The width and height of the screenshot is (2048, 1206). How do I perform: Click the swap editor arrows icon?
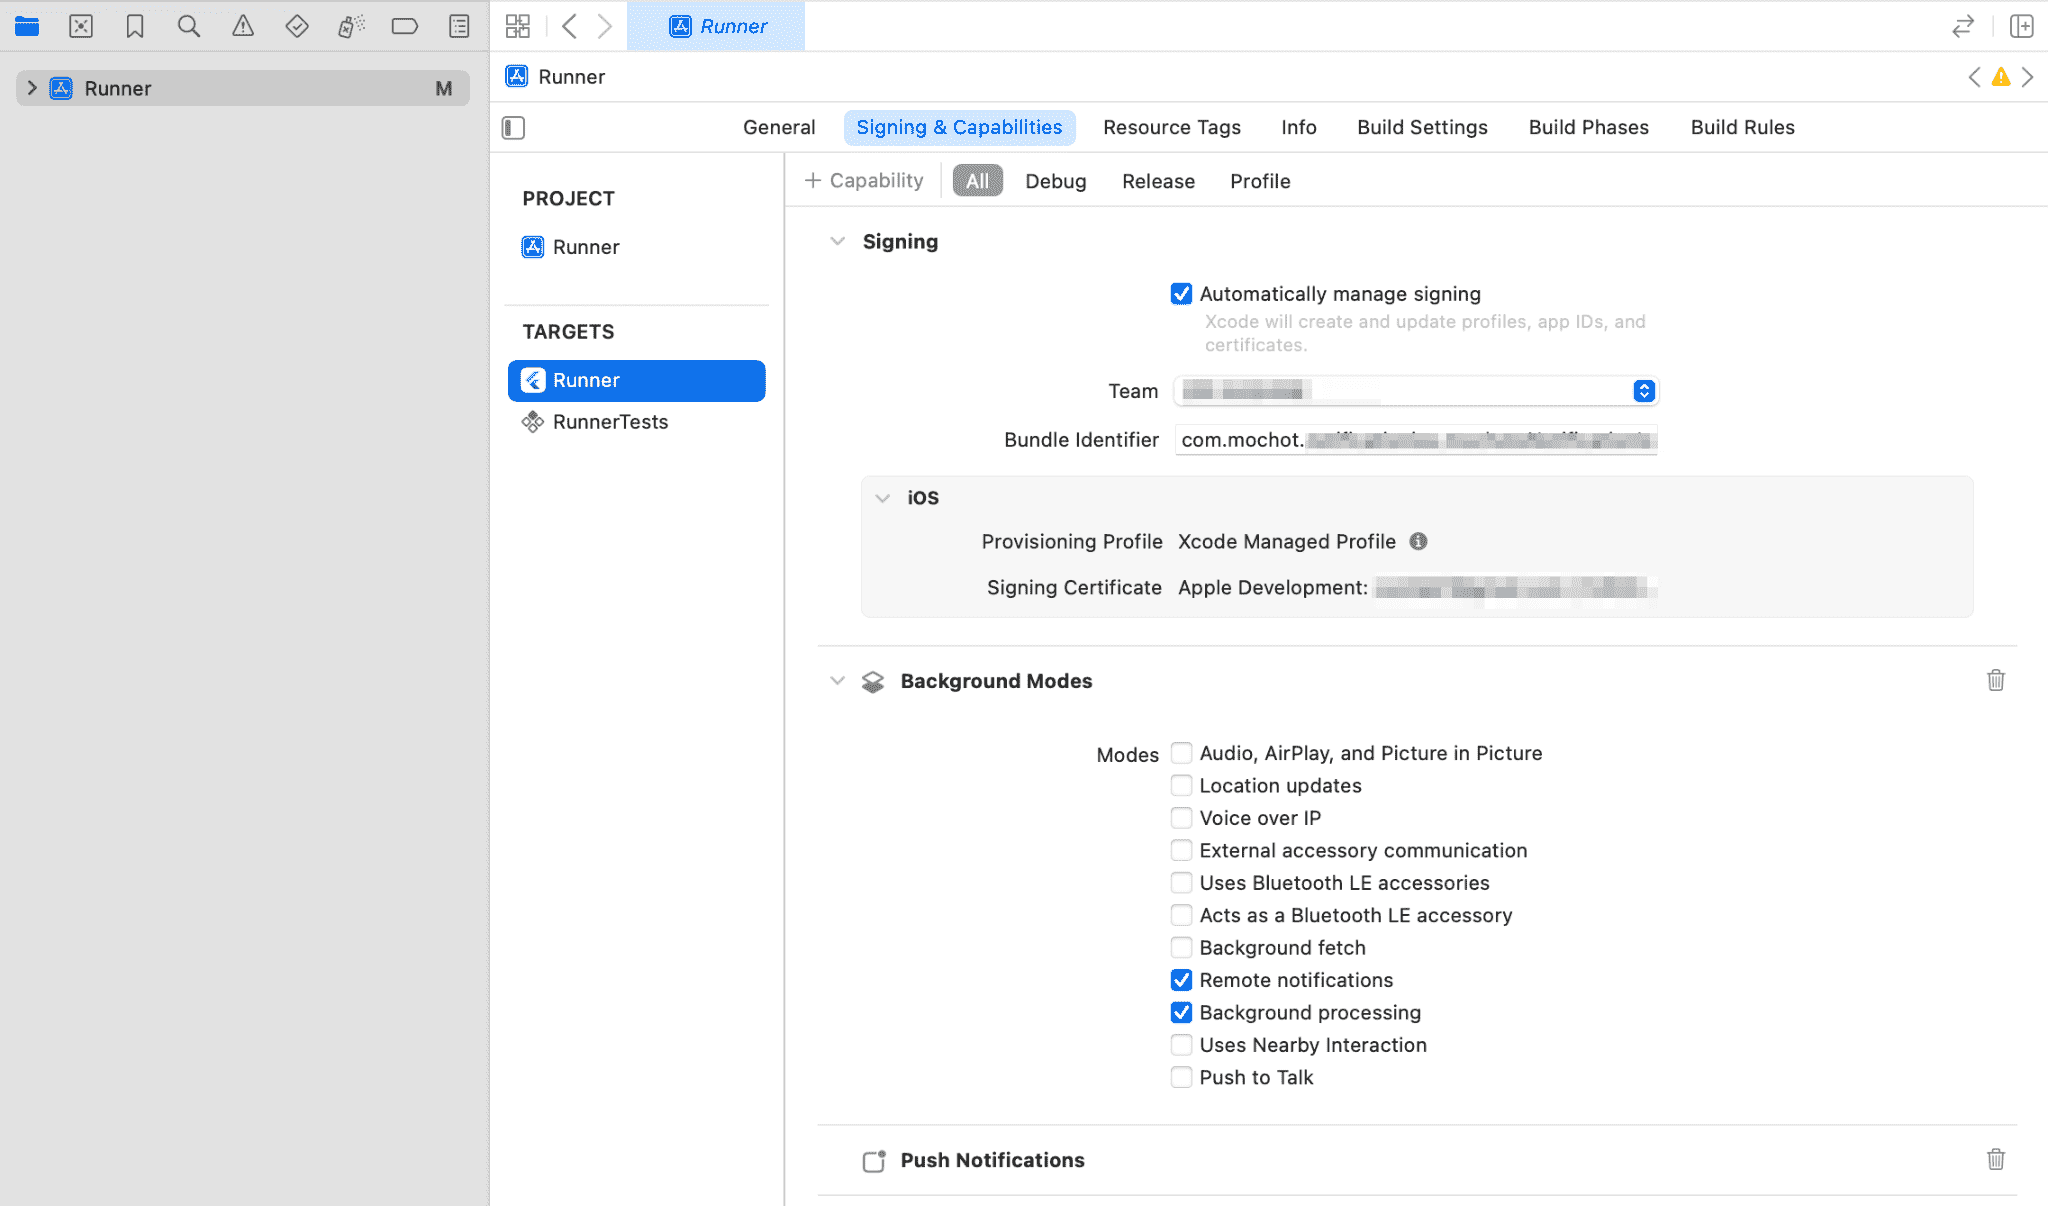pos(1963,26)
